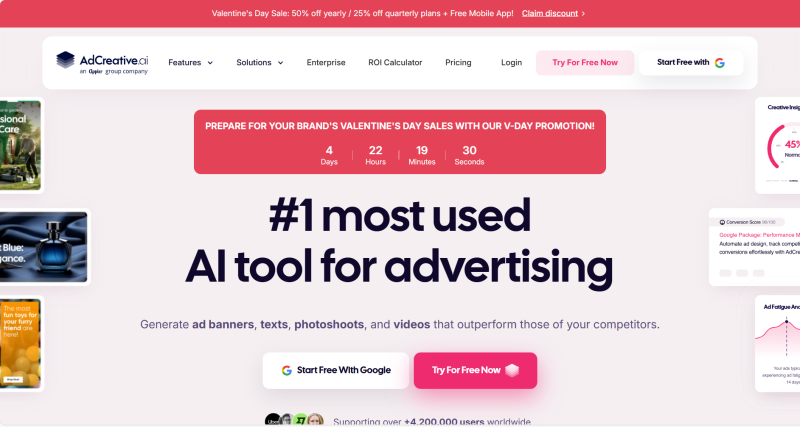Click the Valentine's Day promotion countdown banner

coord(400,142)
